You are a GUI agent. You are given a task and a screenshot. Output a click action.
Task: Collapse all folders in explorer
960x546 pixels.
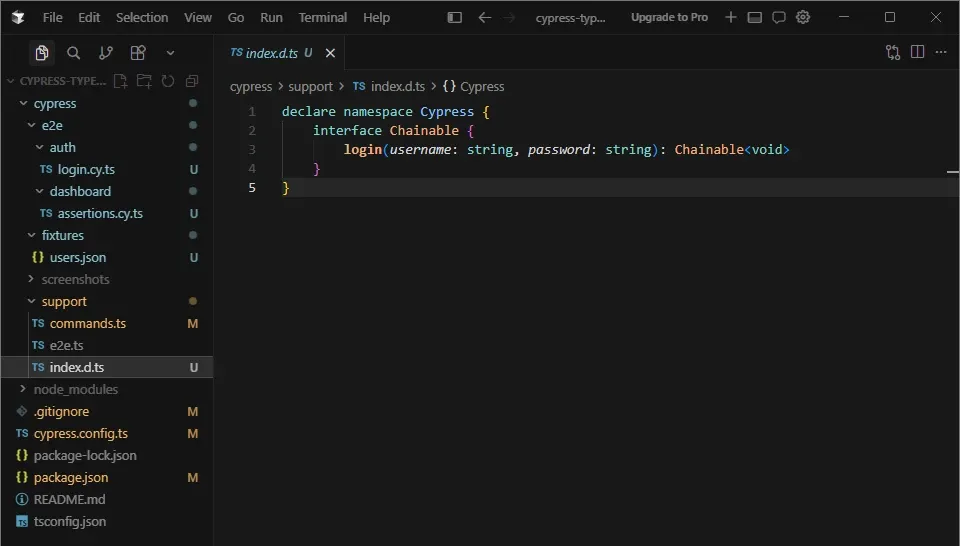192,81
